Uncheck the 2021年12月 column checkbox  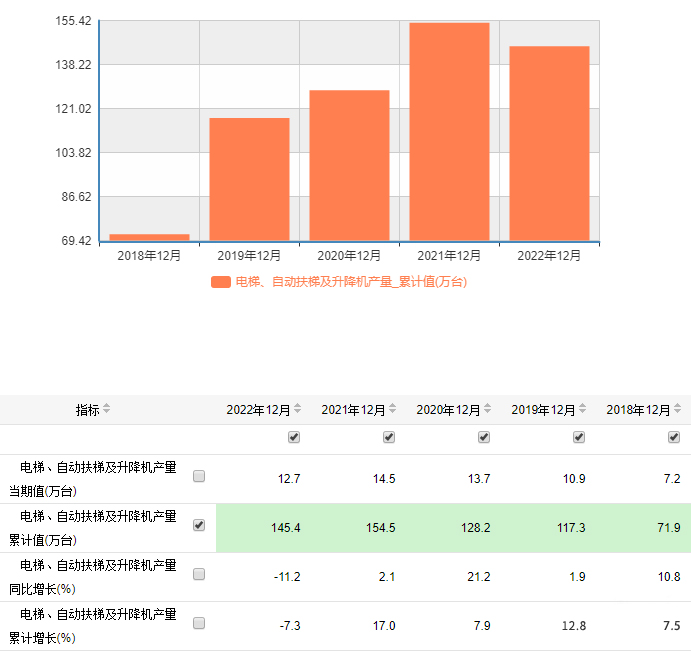coord(389,437)
